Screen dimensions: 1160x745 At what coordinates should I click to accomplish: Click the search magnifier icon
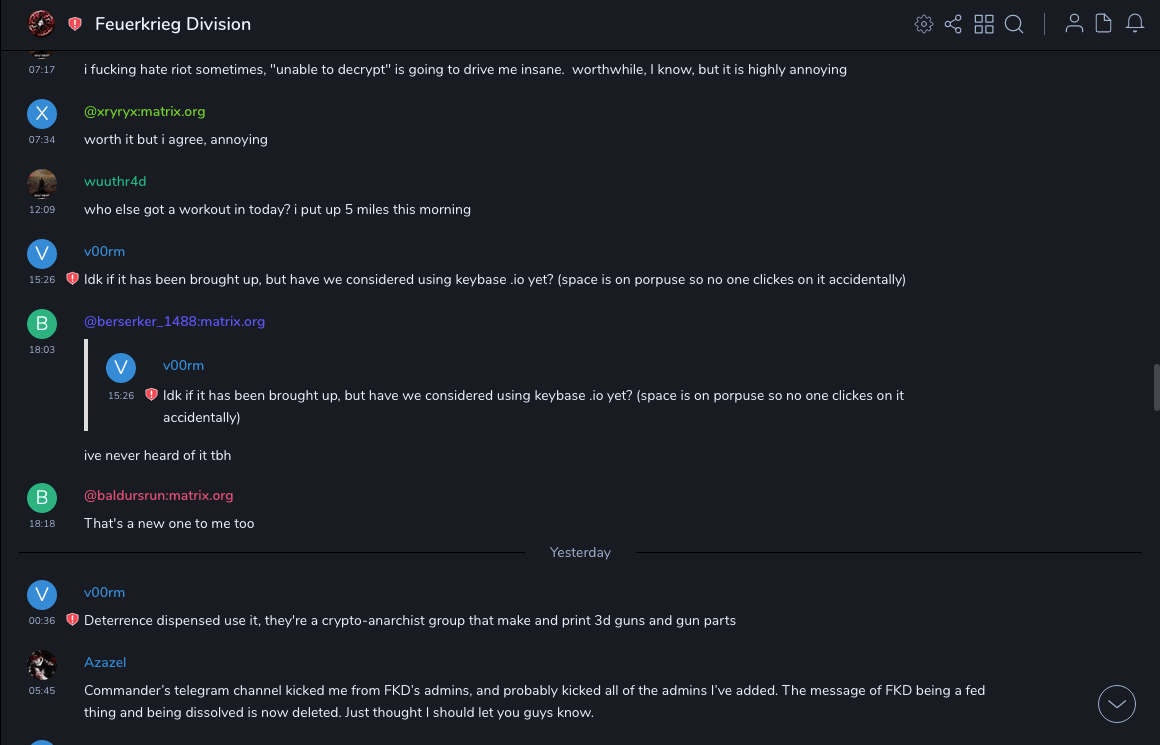click(x=1014, y=24)
